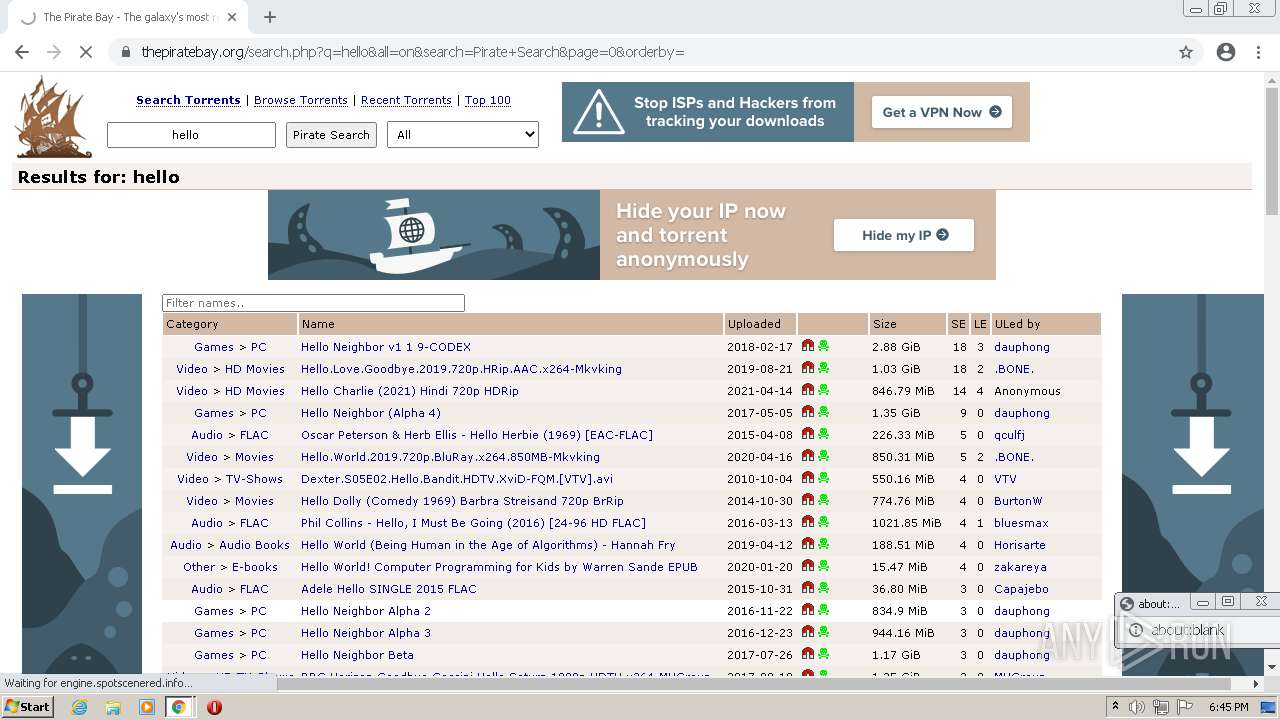Click the Pirate Search button
This screenshot has height=720, width=1280.
pyautogui.click(x=331, y=135)
